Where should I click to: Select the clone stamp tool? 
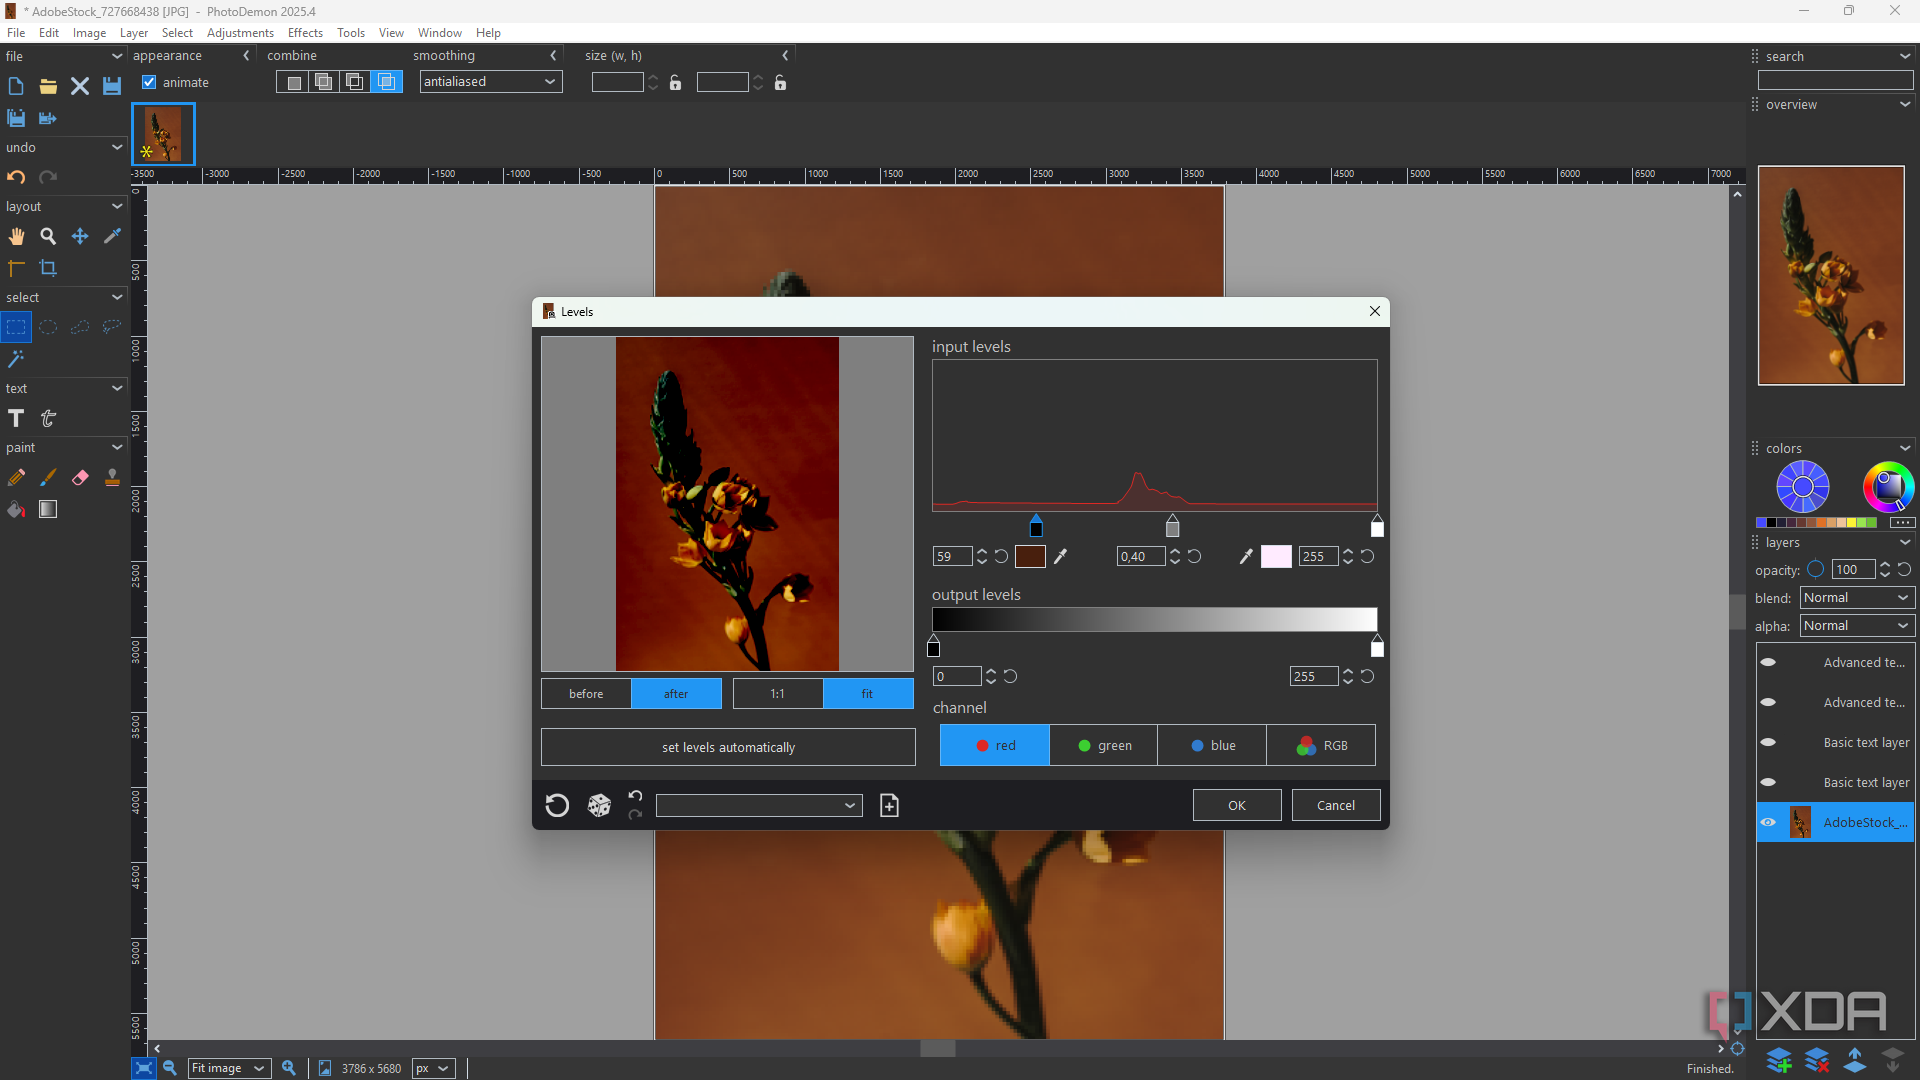coord(112,478)
